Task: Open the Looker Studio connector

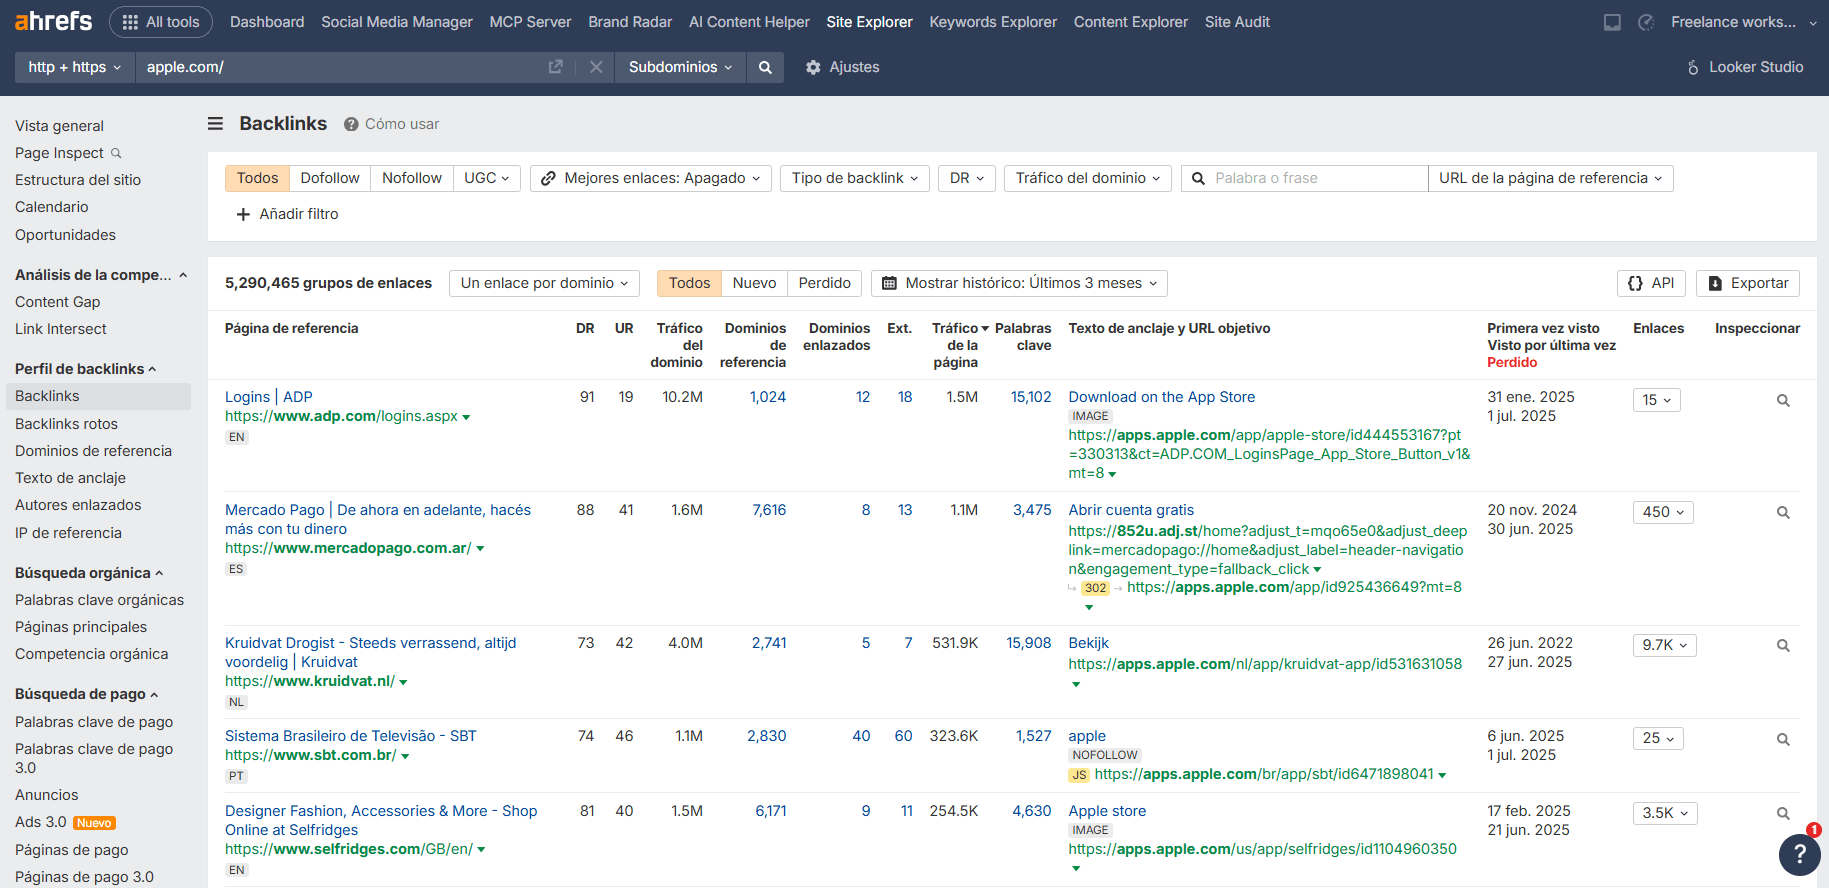Action: (x=1745, y=67)
